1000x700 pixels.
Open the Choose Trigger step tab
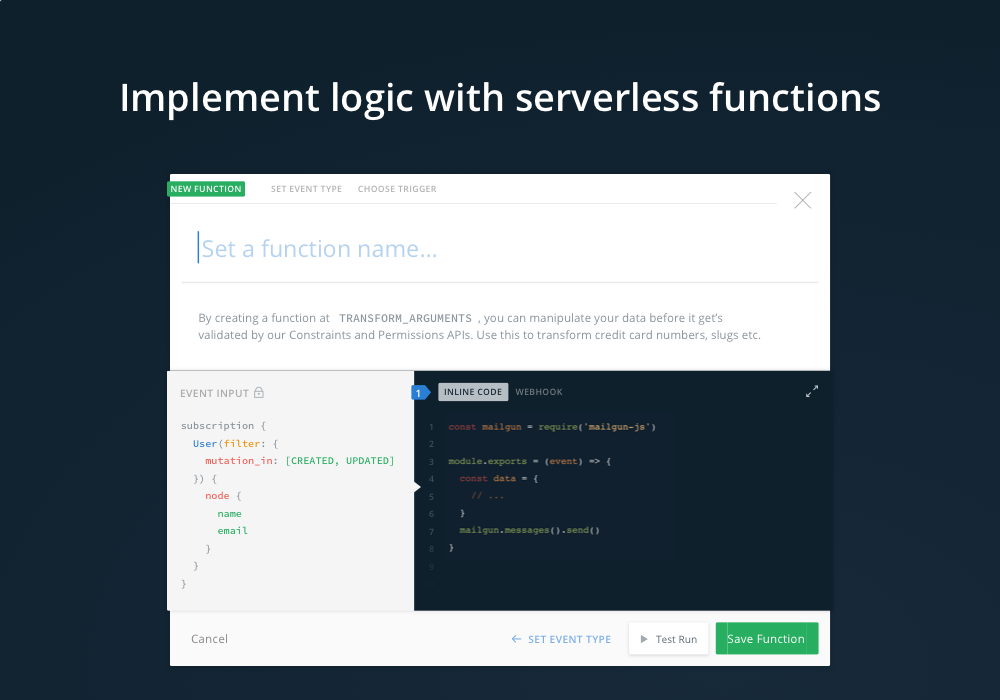coord(397,189)
